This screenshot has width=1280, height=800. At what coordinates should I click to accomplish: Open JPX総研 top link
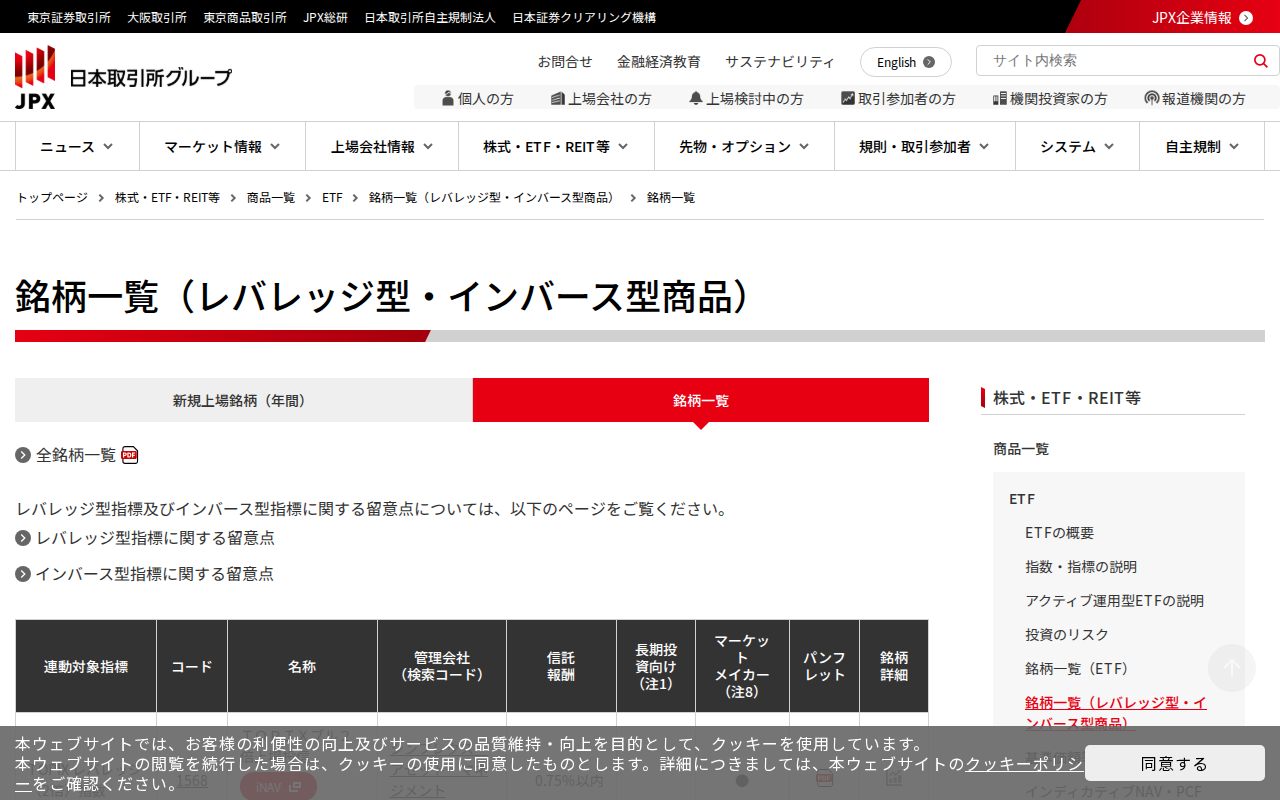click(x=326, y=17)
